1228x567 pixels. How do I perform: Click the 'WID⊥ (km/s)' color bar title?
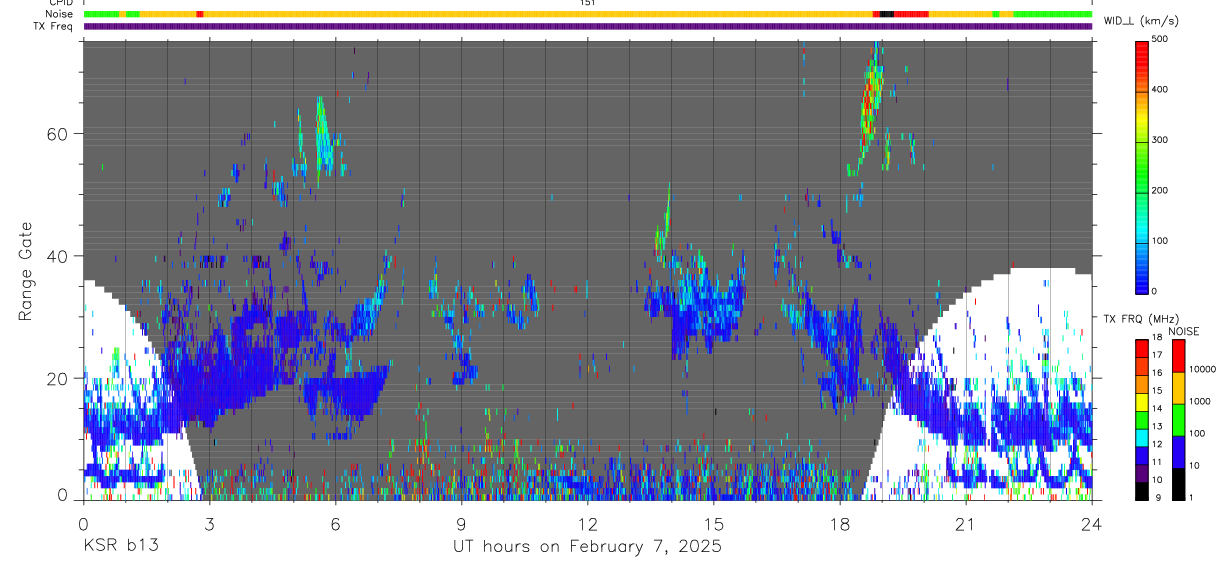coord(1140,20)
